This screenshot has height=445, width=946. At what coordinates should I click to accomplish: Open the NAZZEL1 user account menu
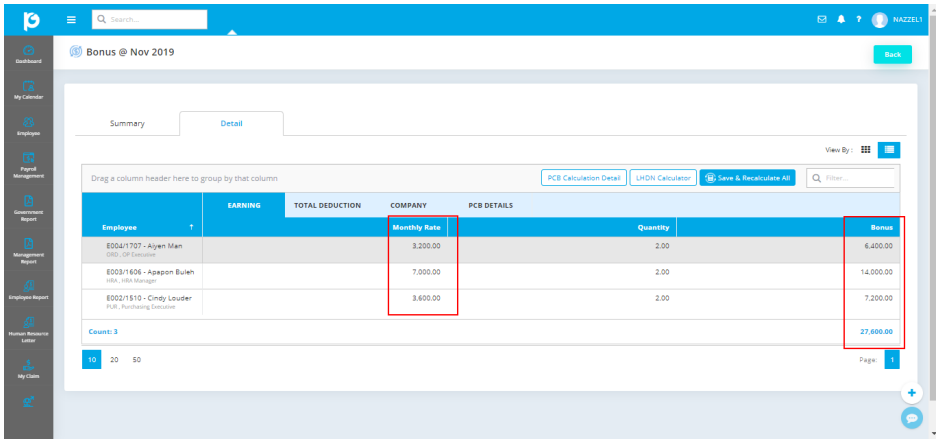pos(896,19)
